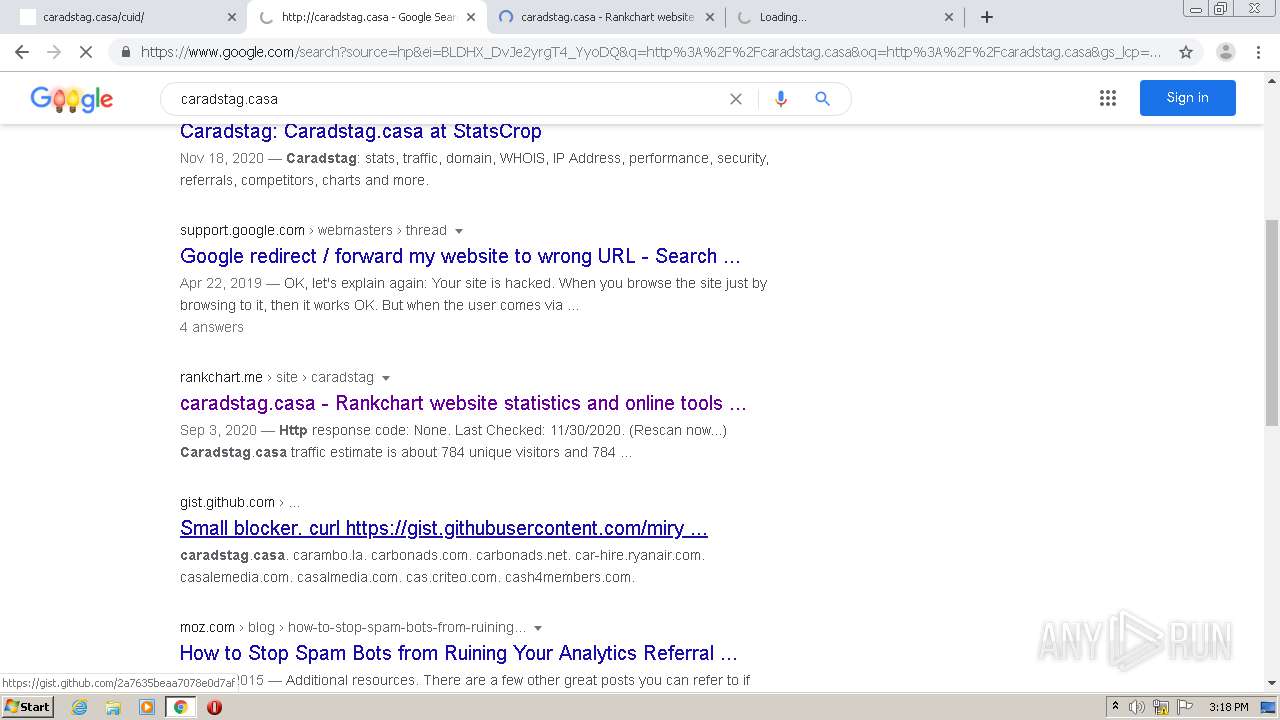1280x720 pixels.
Task: Open Google redirect wrong URL result
Action: (x=460, y=256)
